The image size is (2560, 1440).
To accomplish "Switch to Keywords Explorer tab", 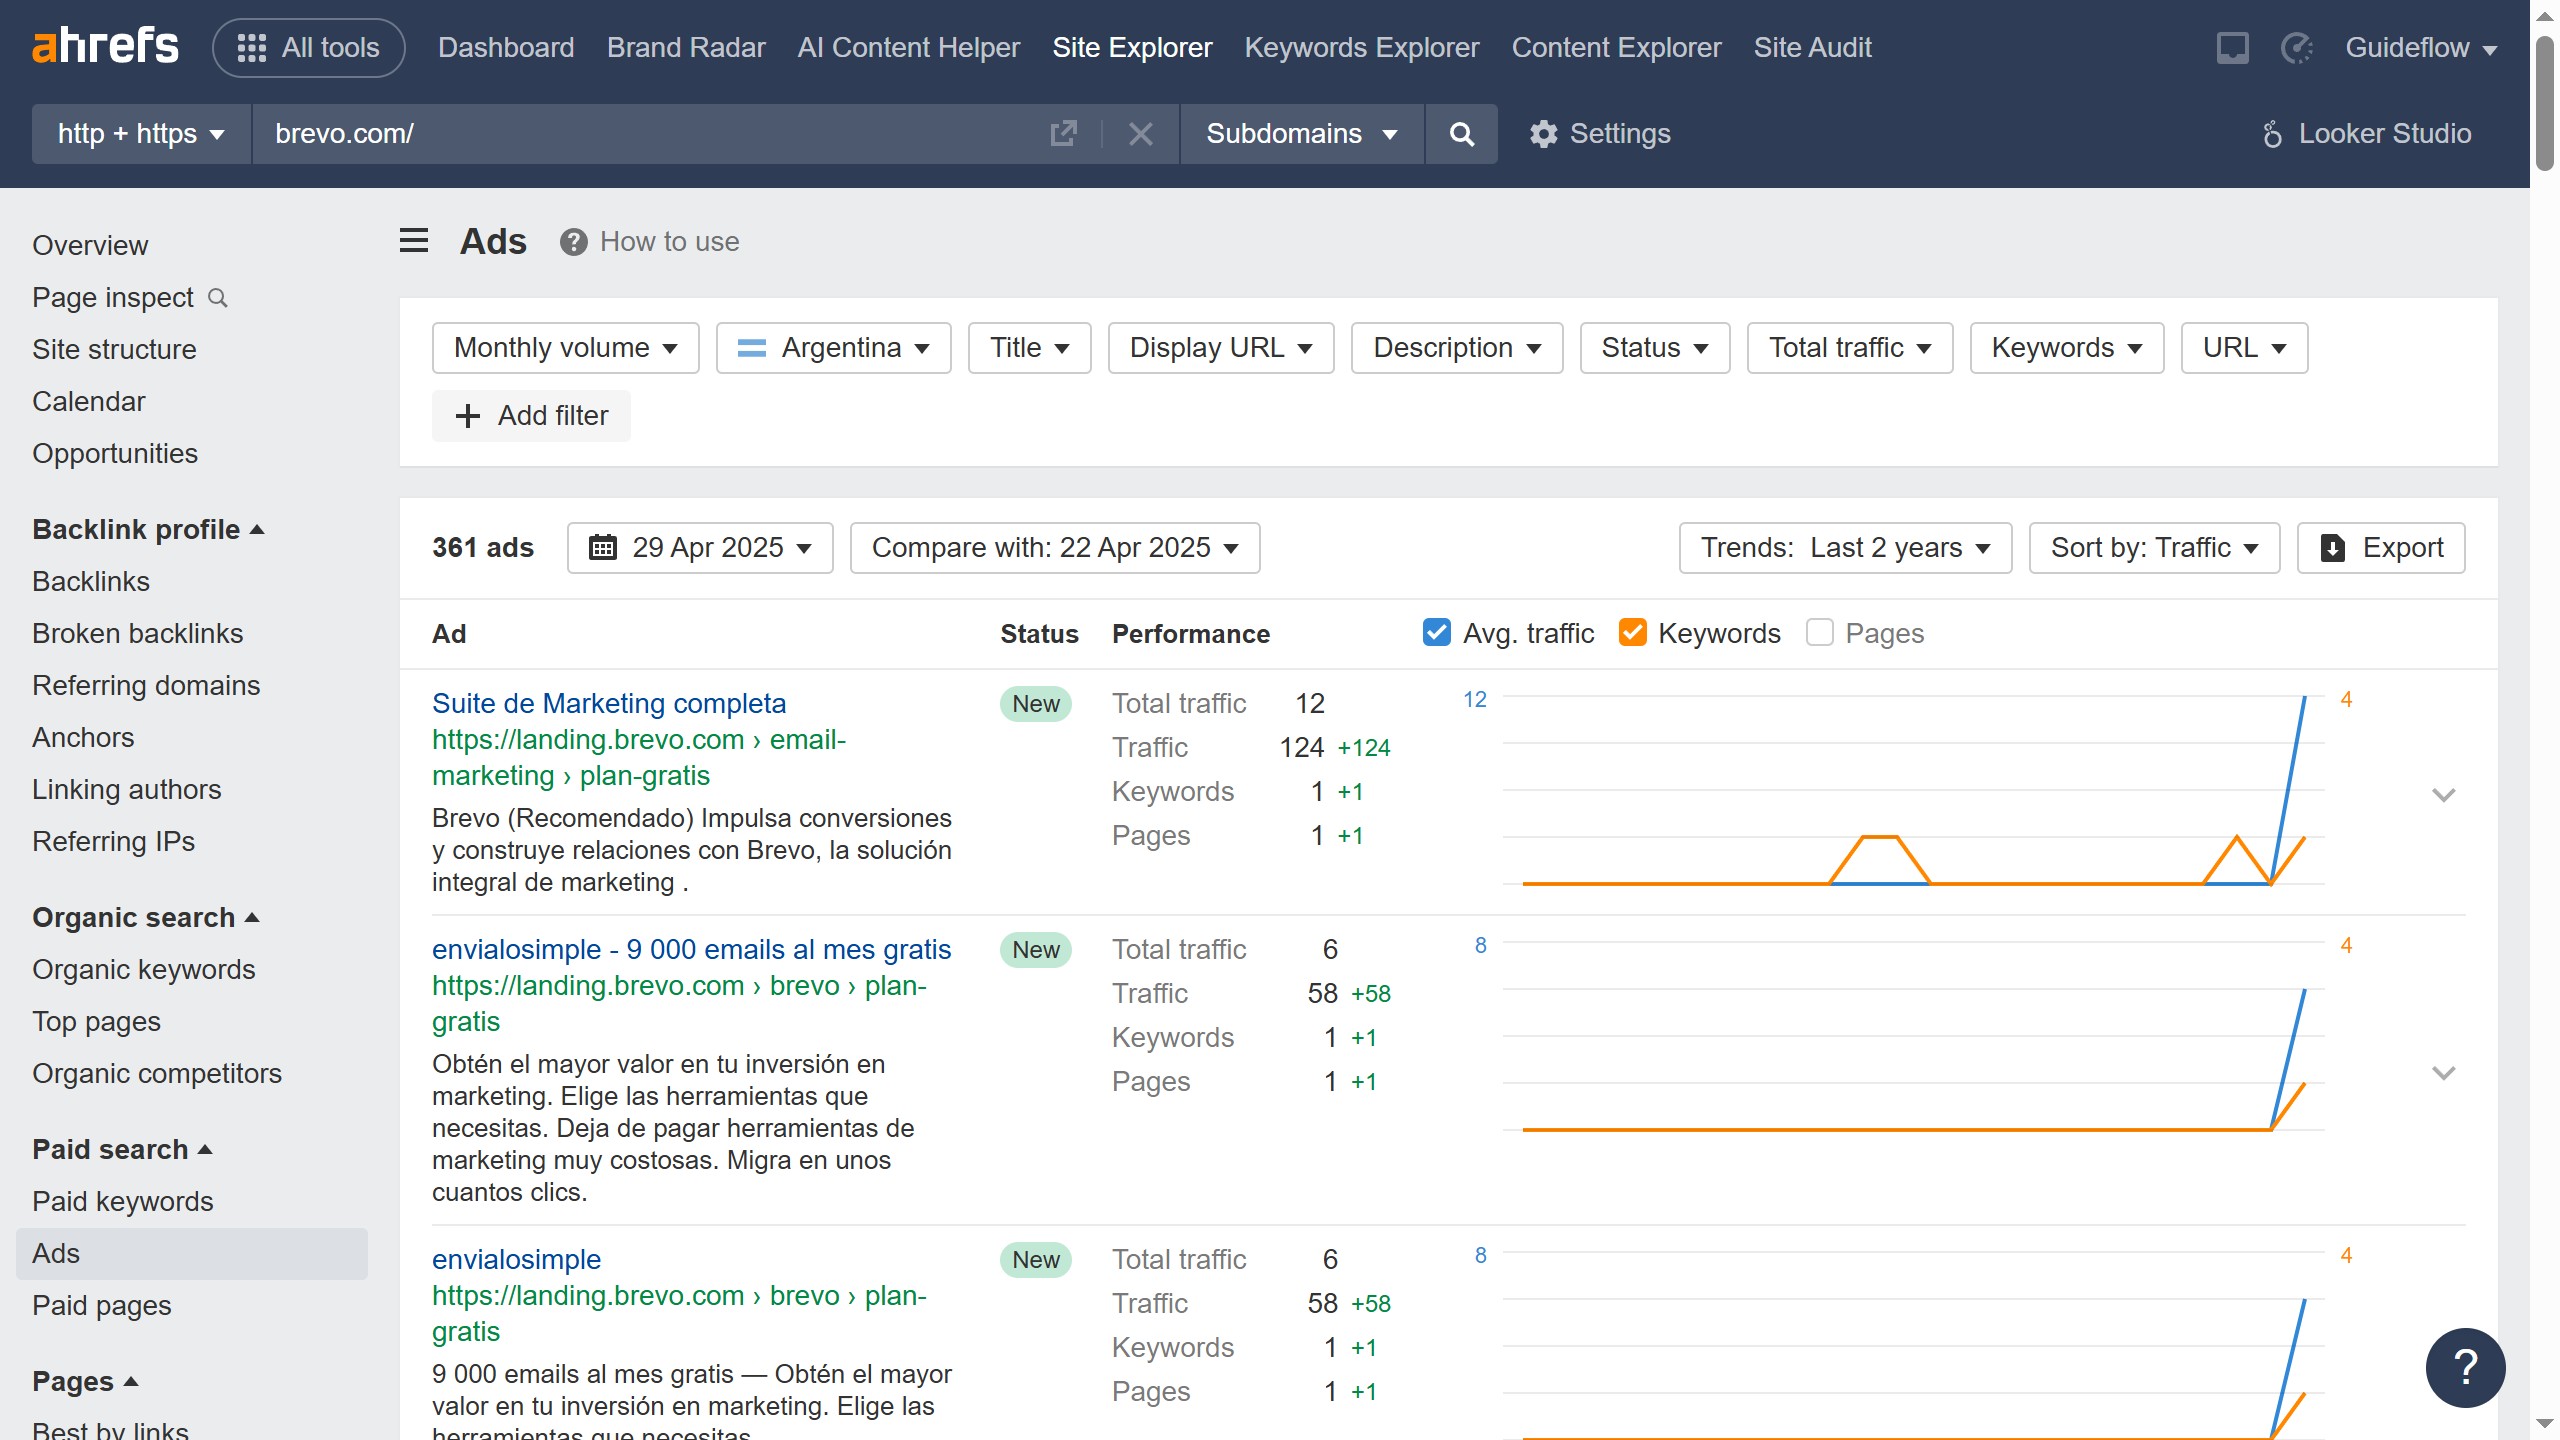I will coord(1361,48).
